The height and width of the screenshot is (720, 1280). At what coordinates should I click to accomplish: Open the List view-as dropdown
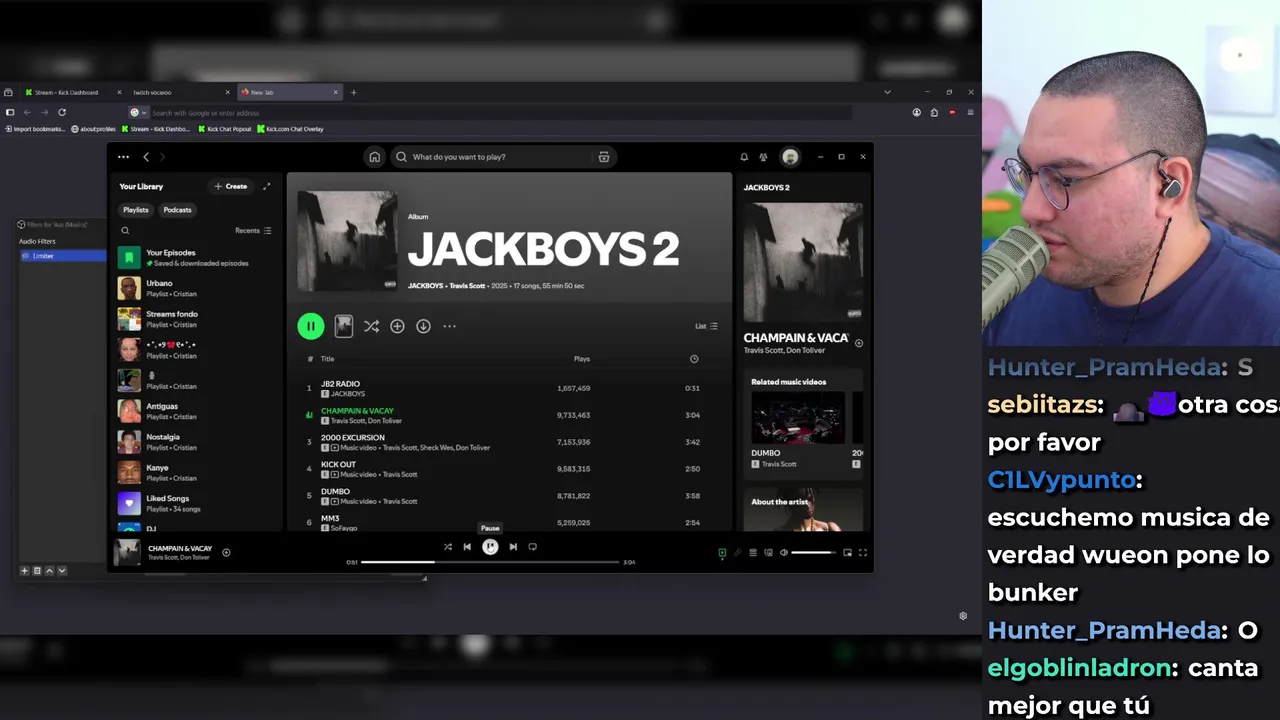coord(706,326)
